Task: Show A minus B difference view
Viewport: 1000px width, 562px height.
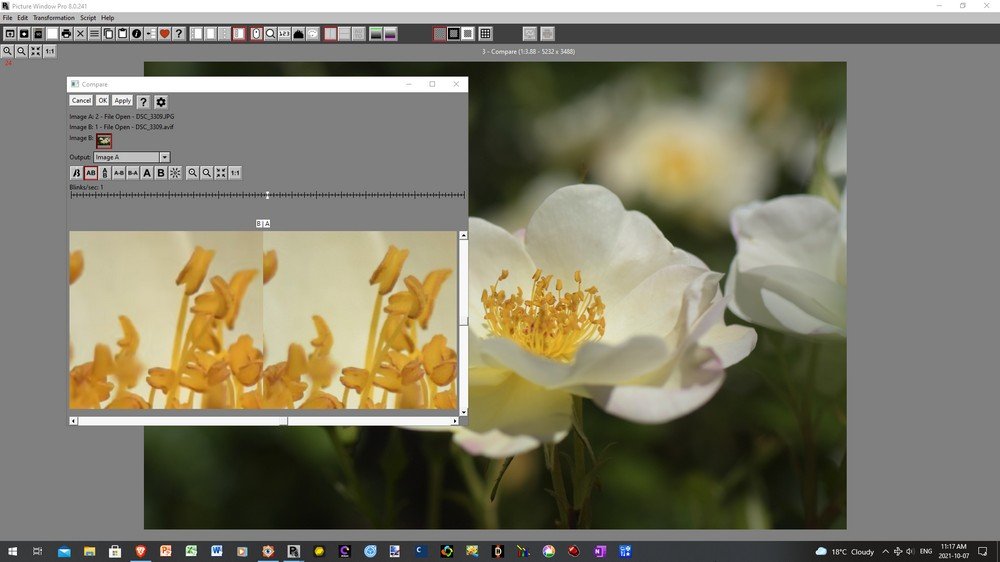Action: point(119,173)
